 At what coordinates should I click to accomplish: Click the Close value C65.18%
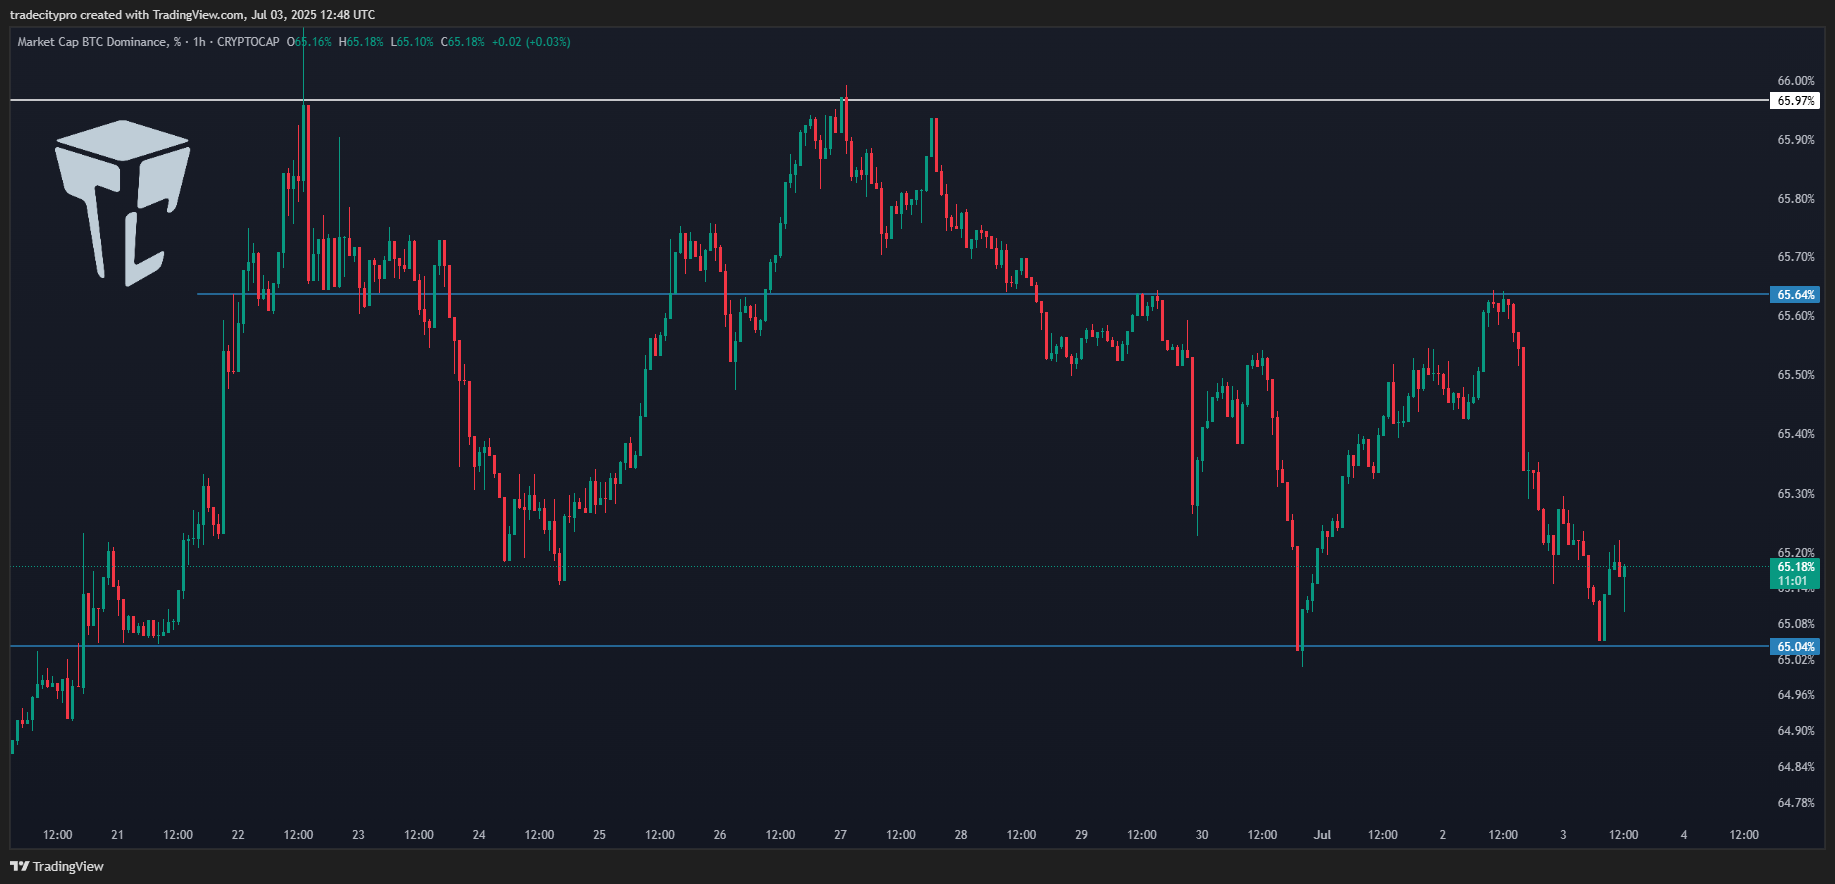[462, 42]
